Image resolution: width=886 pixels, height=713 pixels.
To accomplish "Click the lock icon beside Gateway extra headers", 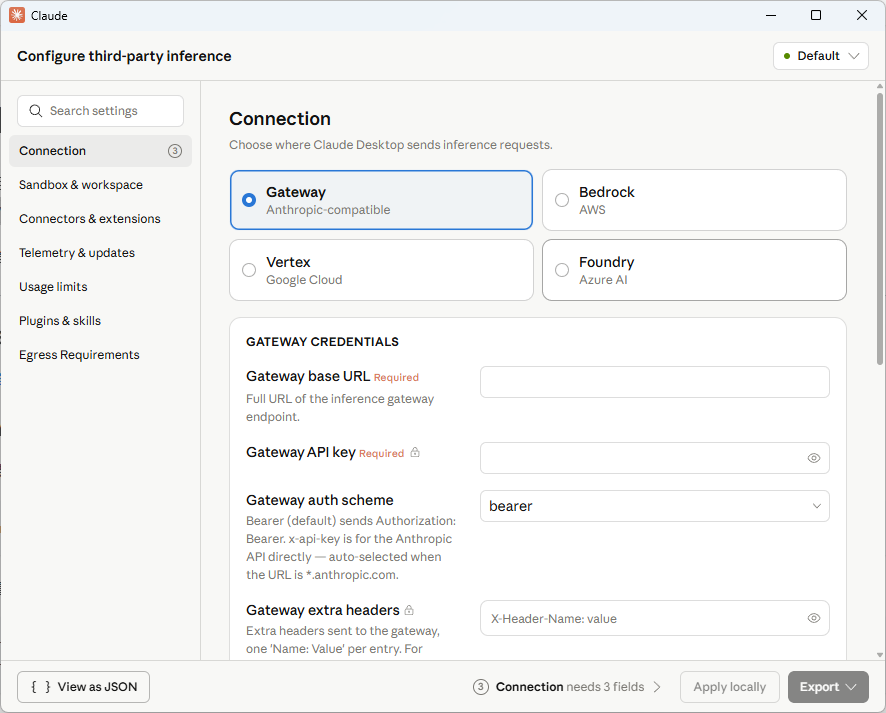I will click(x=409, y=610).
